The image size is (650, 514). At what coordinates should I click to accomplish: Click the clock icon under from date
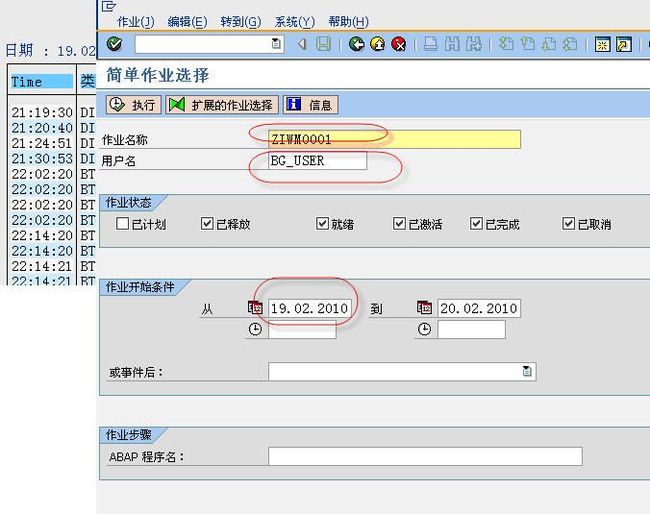point(255,330)
